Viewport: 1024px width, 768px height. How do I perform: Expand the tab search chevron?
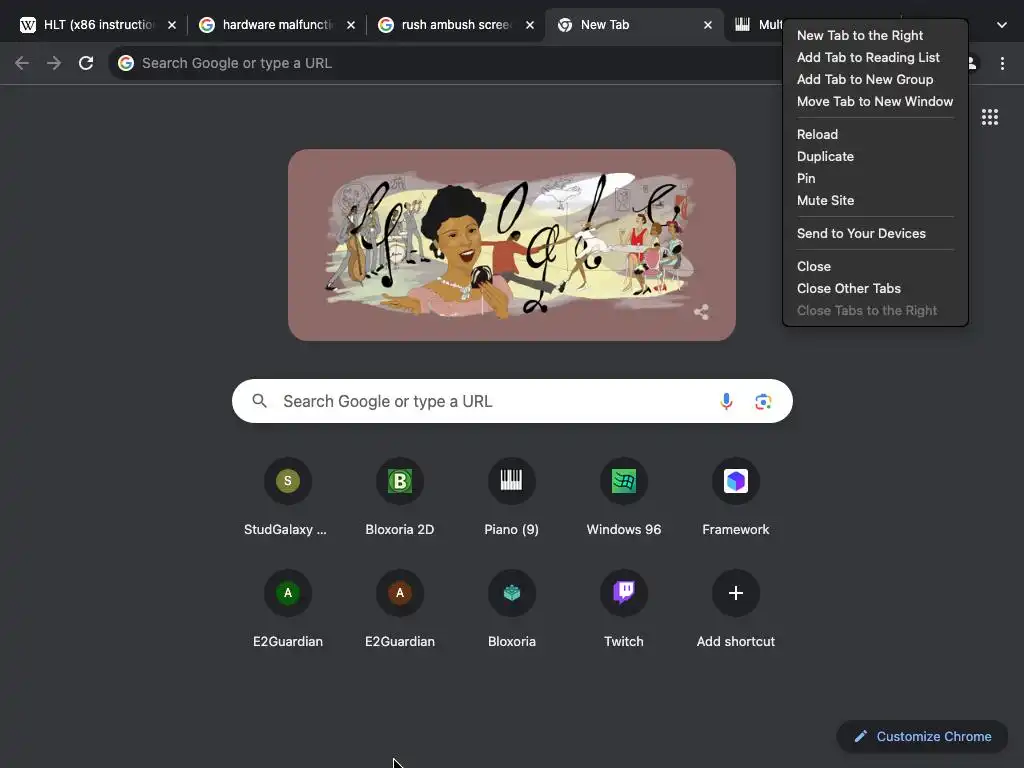pos(1001,25)
